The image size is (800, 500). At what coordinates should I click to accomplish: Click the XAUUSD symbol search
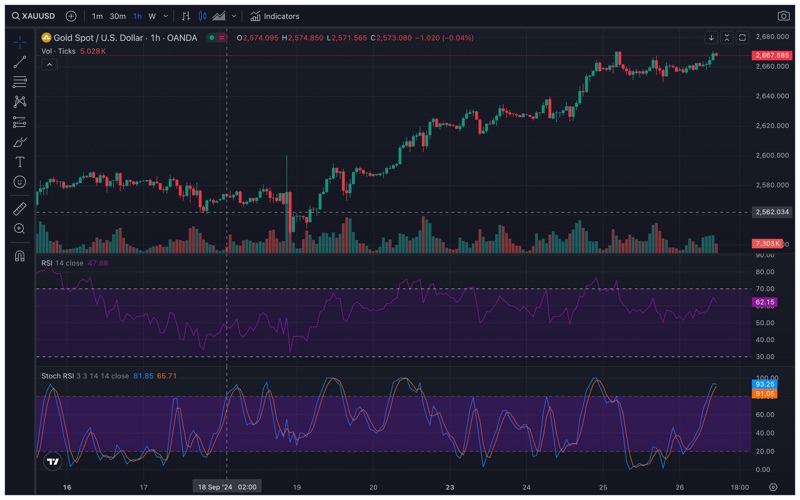(33, 16)
